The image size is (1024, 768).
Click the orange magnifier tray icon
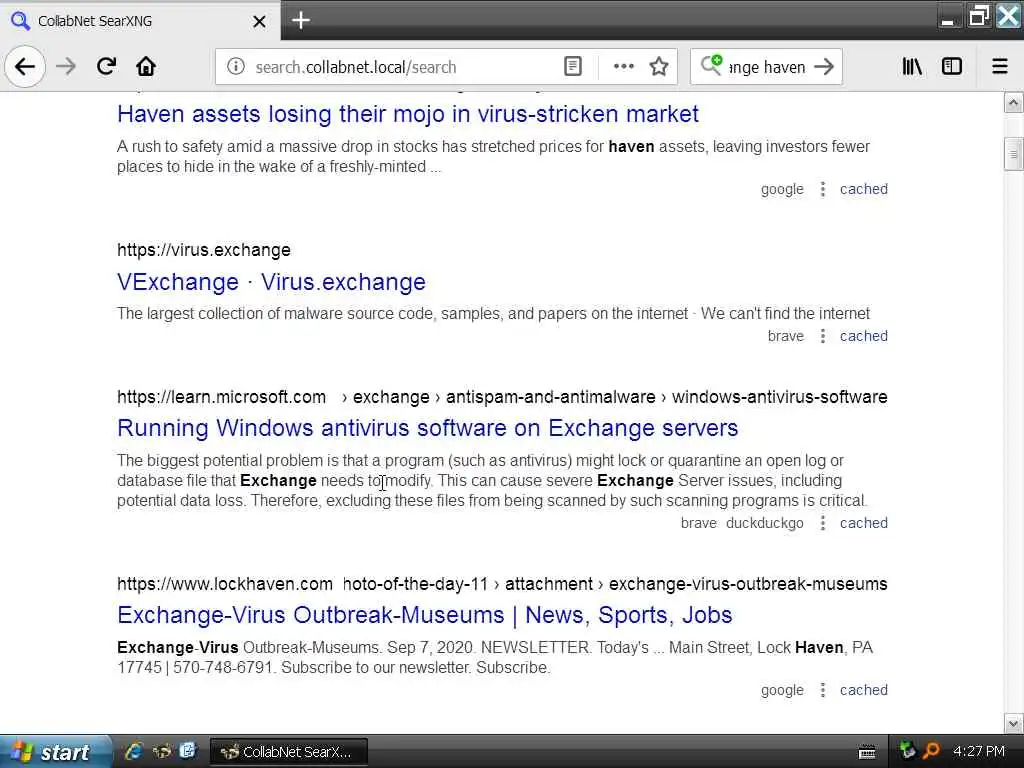click(931, 751)
